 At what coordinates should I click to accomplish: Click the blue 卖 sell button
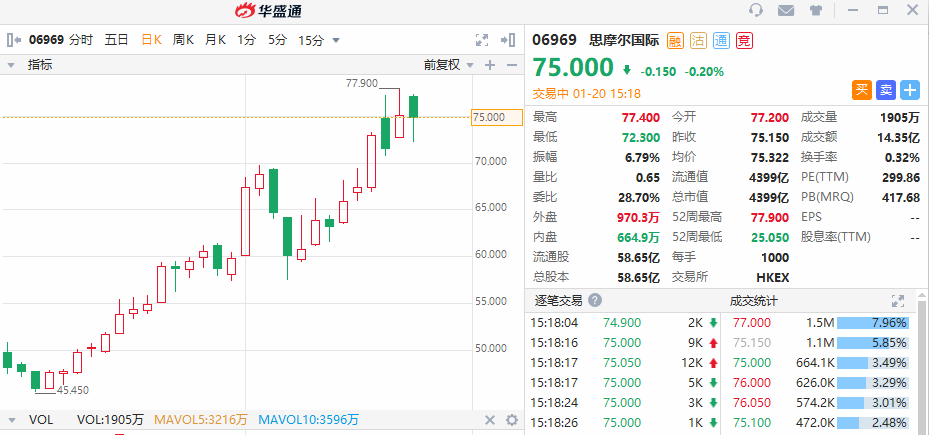886,90
